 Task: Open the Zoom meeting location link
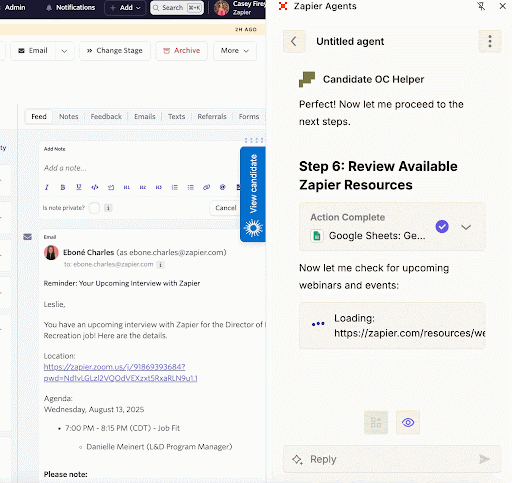pyautogui.click(x=121, y=372)
